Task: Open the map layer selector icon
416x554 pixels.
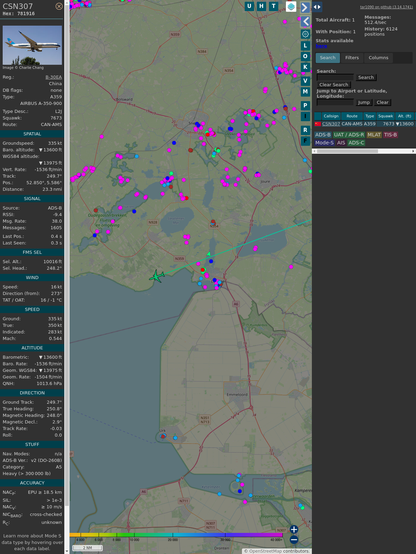Action: (x=291, y=6)
